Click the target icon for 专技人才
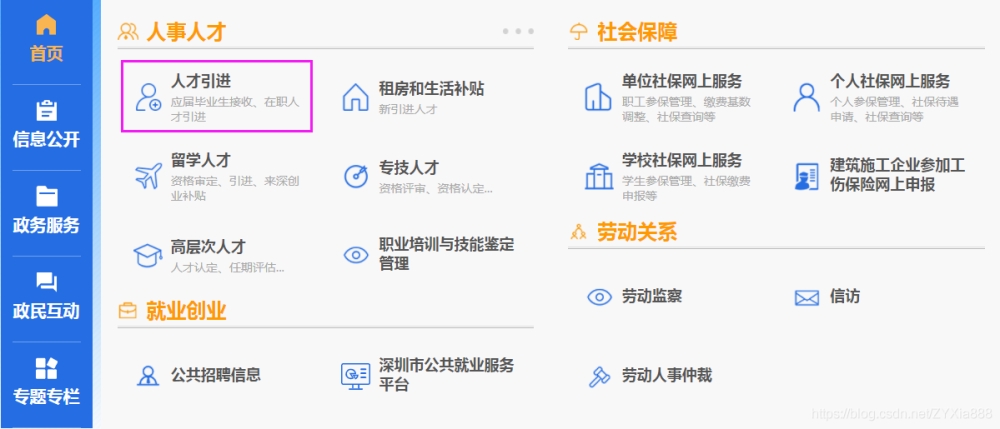Image resolution: width=1000 pixels, height=429 pixels. click(356, 176)
